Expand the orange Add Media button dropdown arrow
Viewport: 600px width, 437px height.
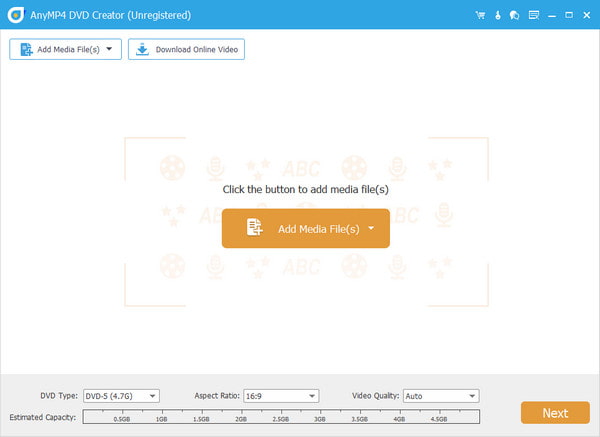pyautogui.click(x=371, y=228)
